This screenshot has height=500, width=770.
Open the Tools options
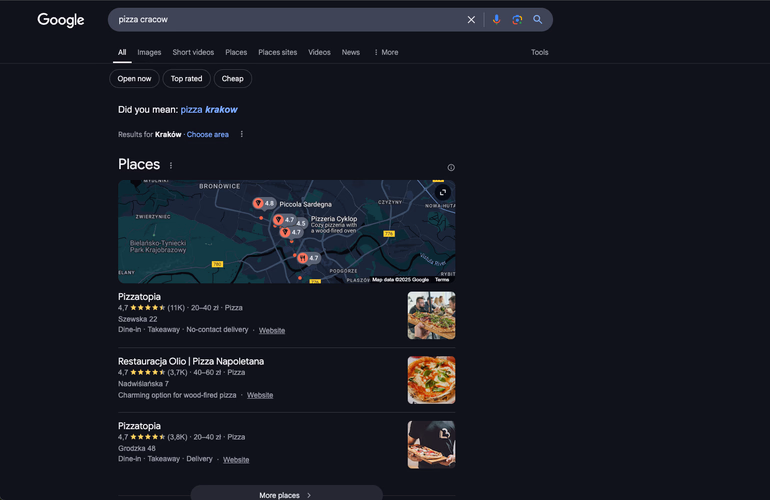[x=540, y=52]
